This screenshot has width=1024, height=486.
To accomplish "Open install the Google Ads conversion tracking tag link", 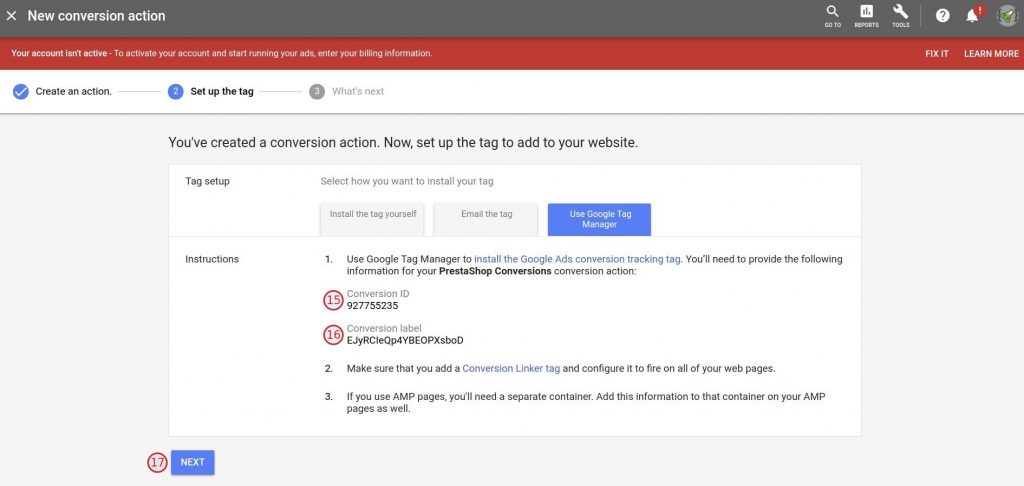I will coord(577,259).
